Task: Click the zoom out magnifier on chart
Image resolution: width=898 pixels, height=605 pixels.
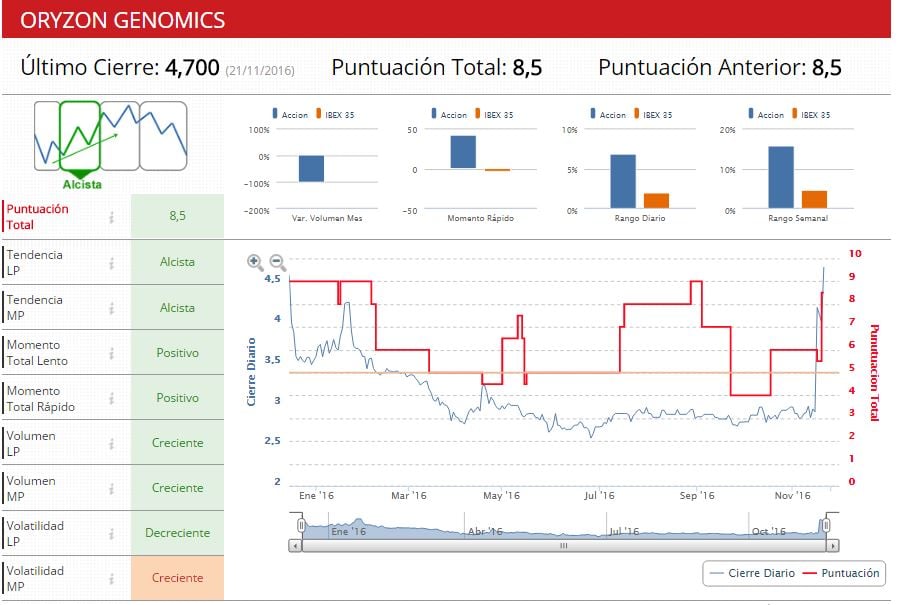Action: [x=278, y=263]
